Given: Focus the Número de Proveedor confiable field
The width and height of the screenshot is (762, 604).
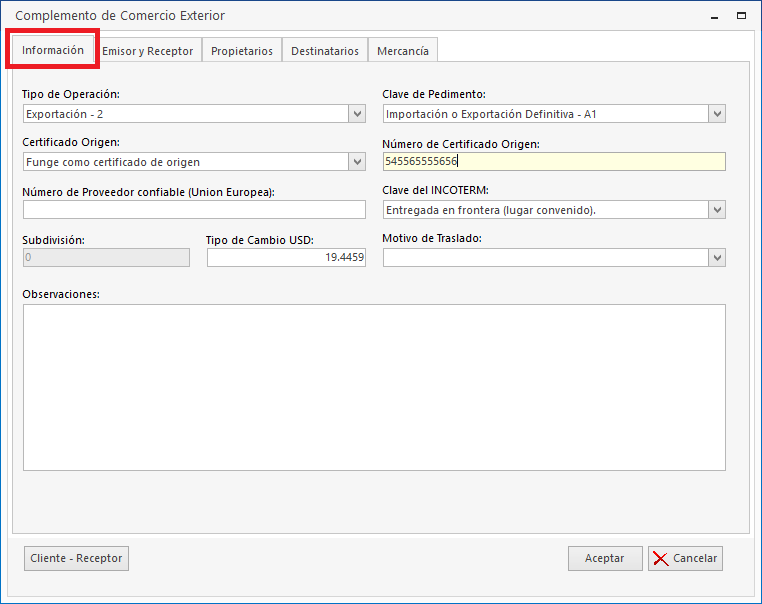Looking at the screenshot, I should pos(194,210).
